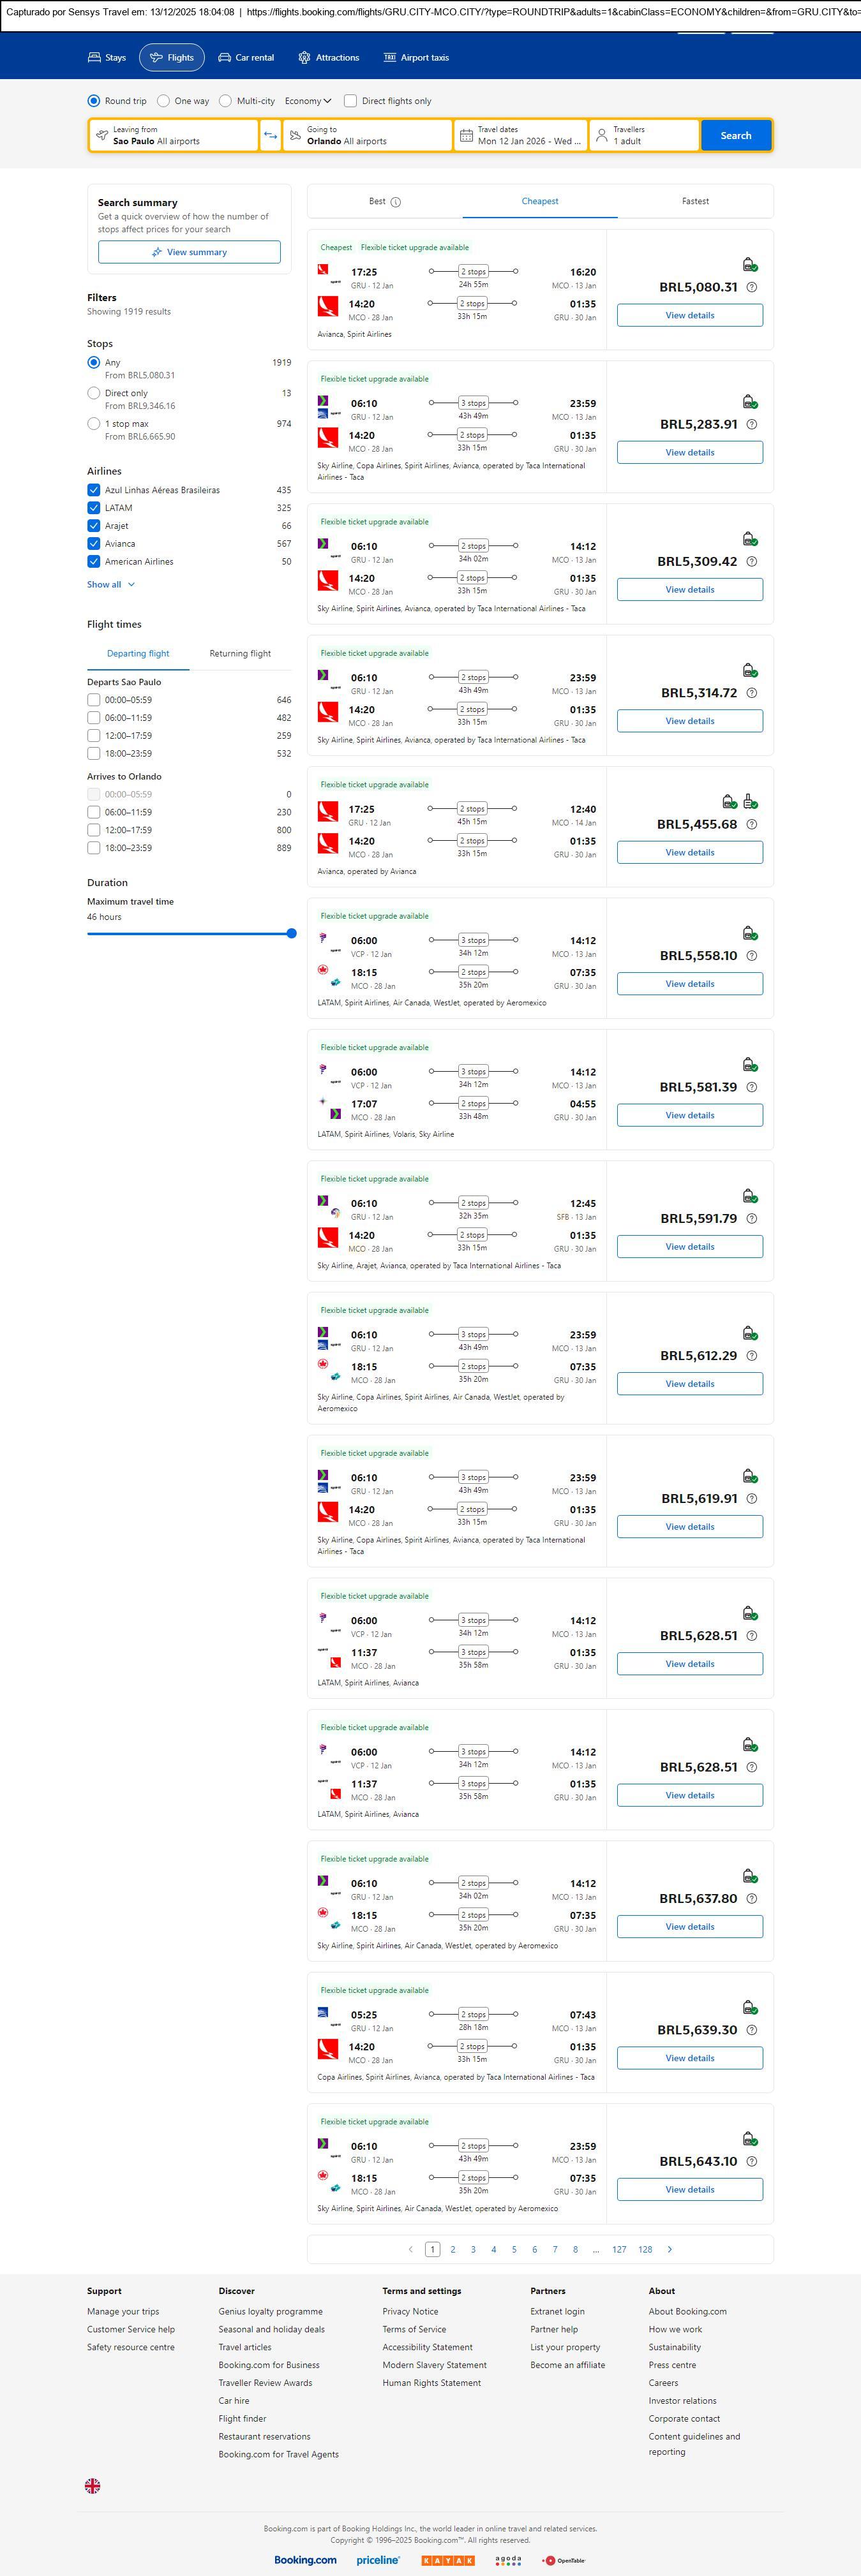Viewport: 861px width, 2576px height.
Task: Open the Travellers selector showing 1 adult
Action: point(644,135)
